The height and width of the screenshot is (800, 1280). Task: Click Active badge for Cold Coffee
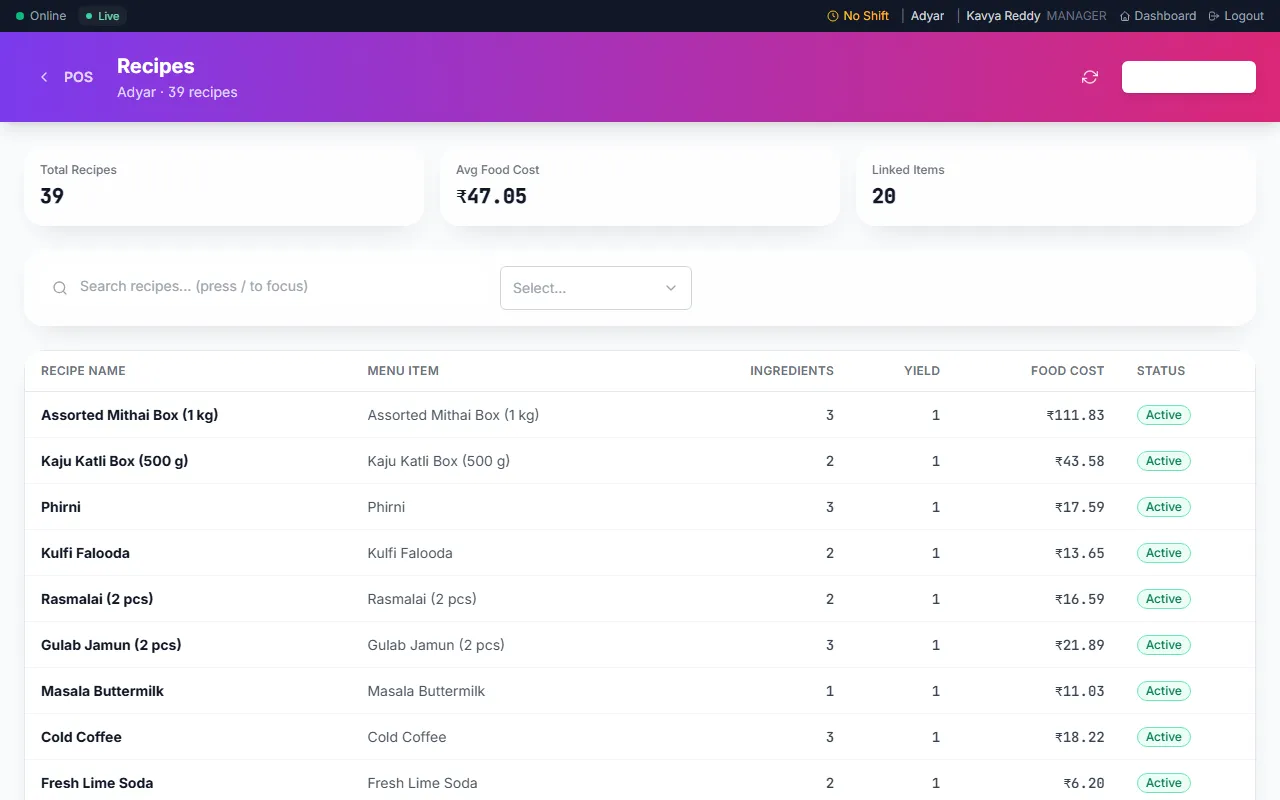point(1164,737)
